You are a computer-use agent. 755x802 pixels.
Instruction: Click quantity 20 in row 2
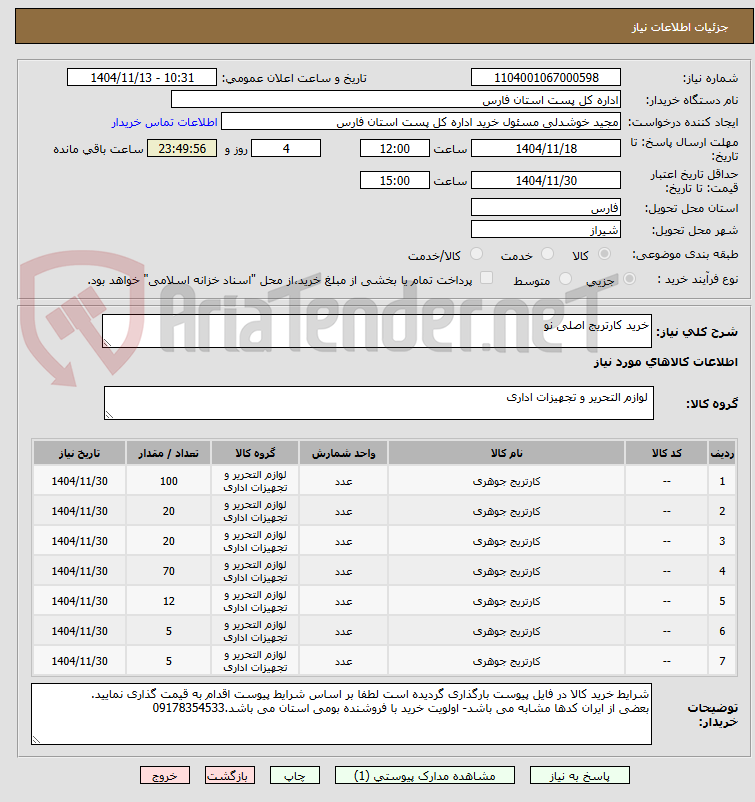(169, 511)
